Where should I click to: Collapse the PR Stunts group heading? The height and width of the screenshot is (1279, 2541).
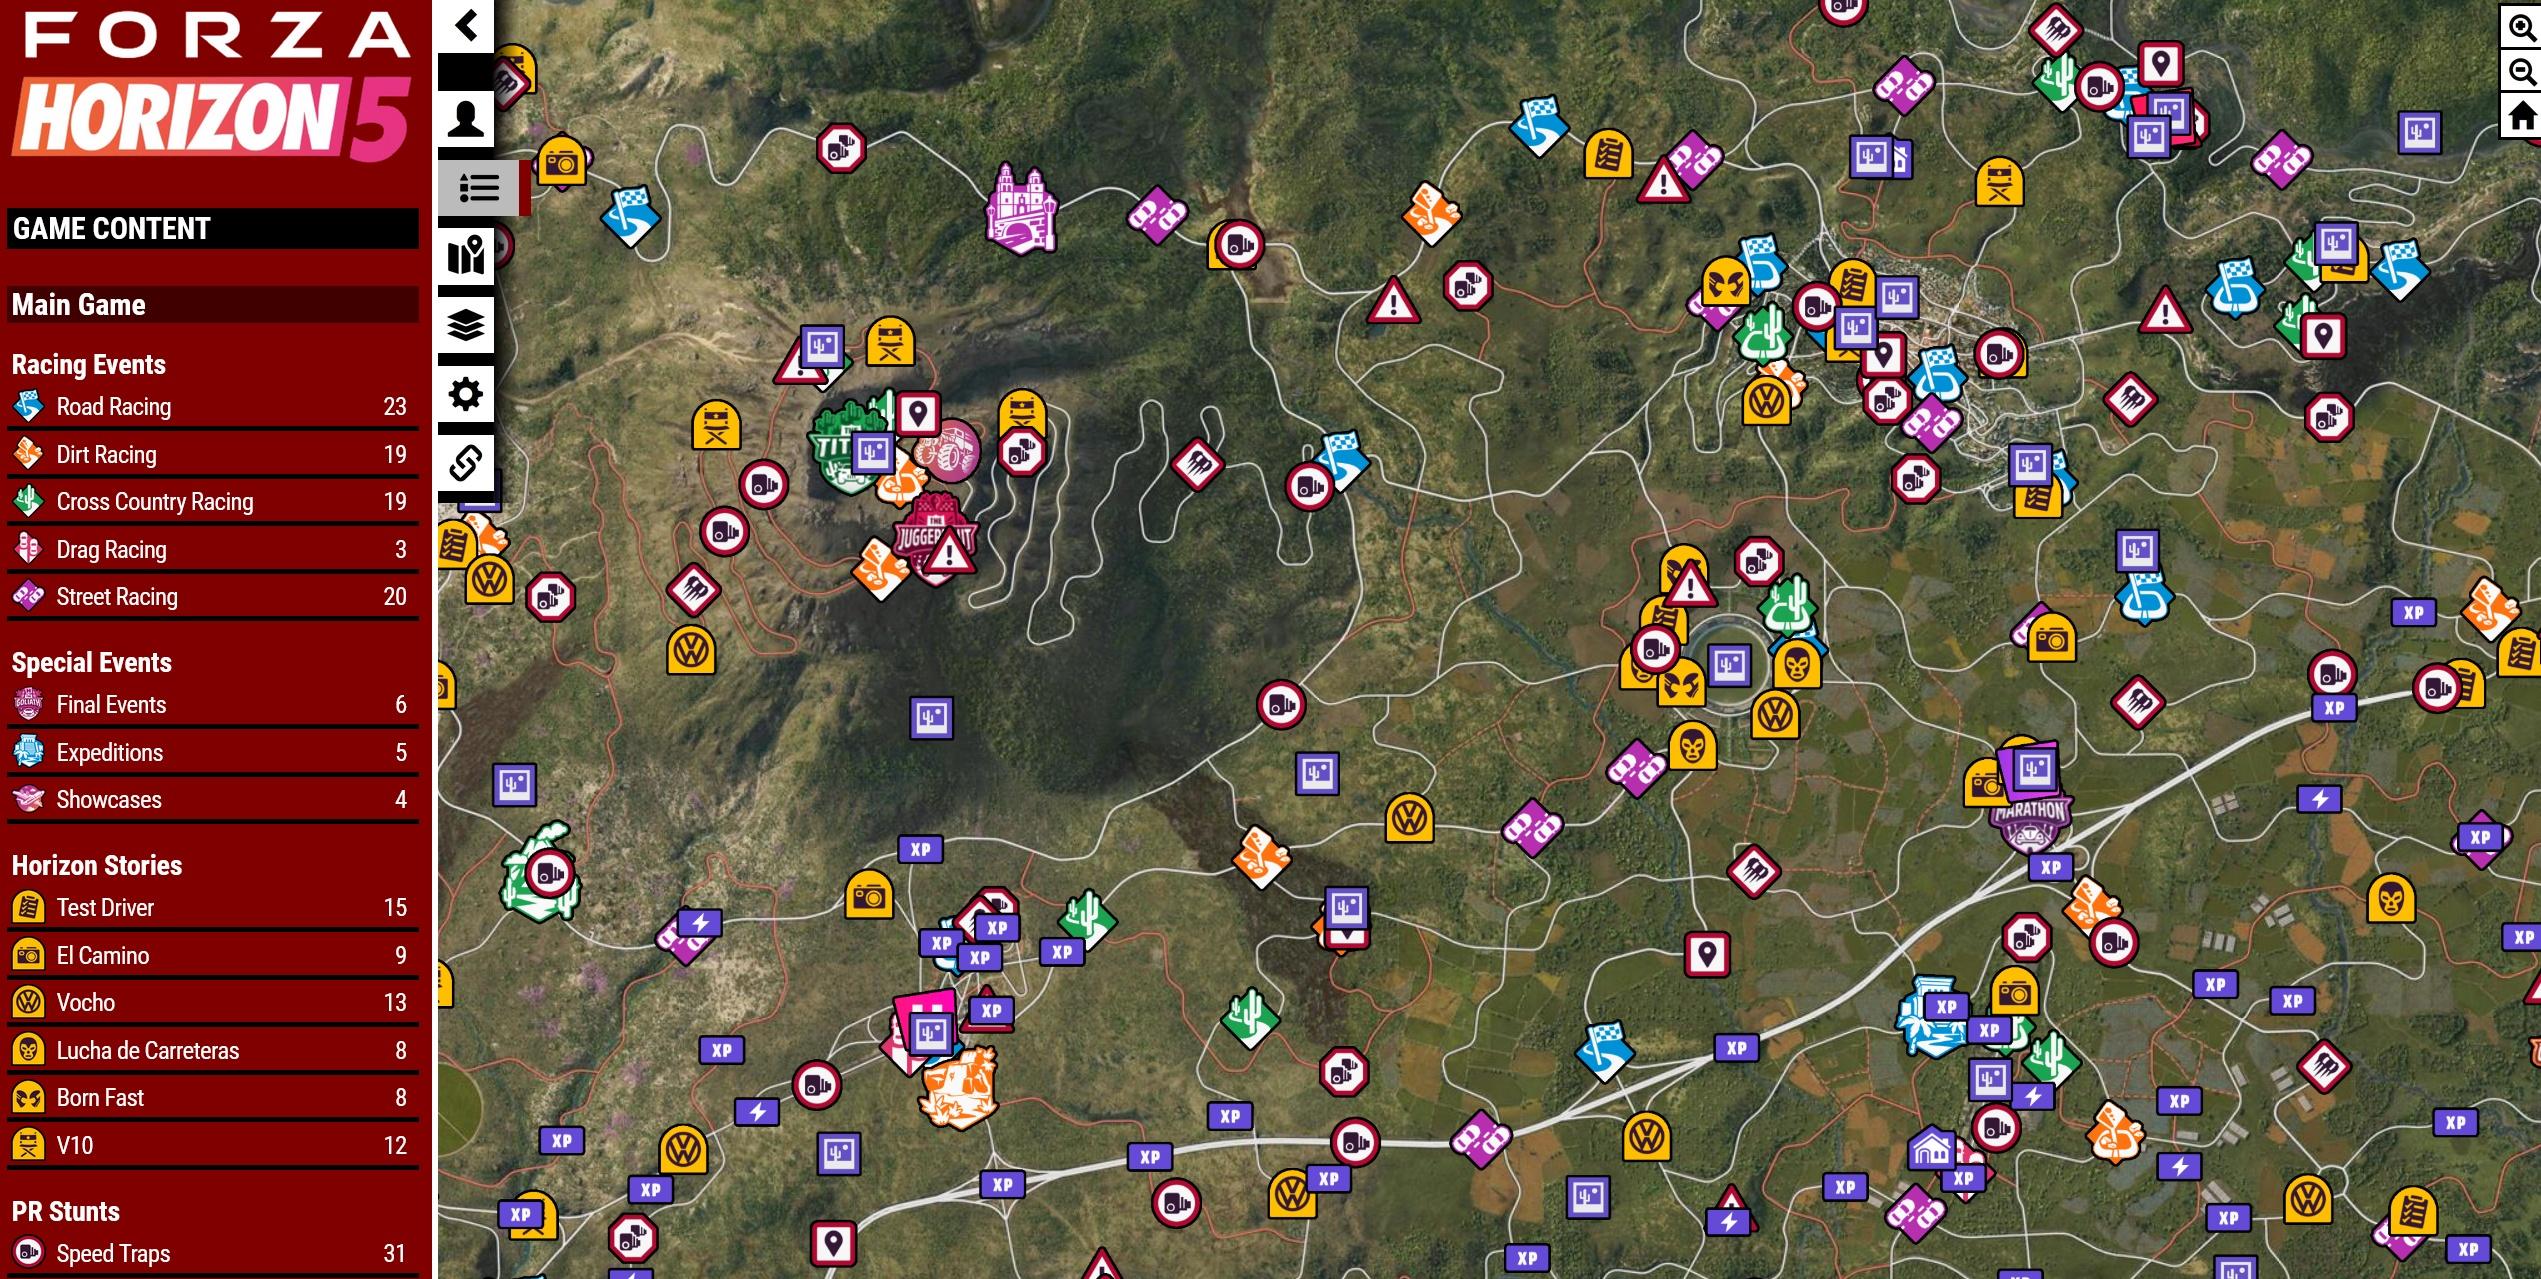(x=66, y=1211)
